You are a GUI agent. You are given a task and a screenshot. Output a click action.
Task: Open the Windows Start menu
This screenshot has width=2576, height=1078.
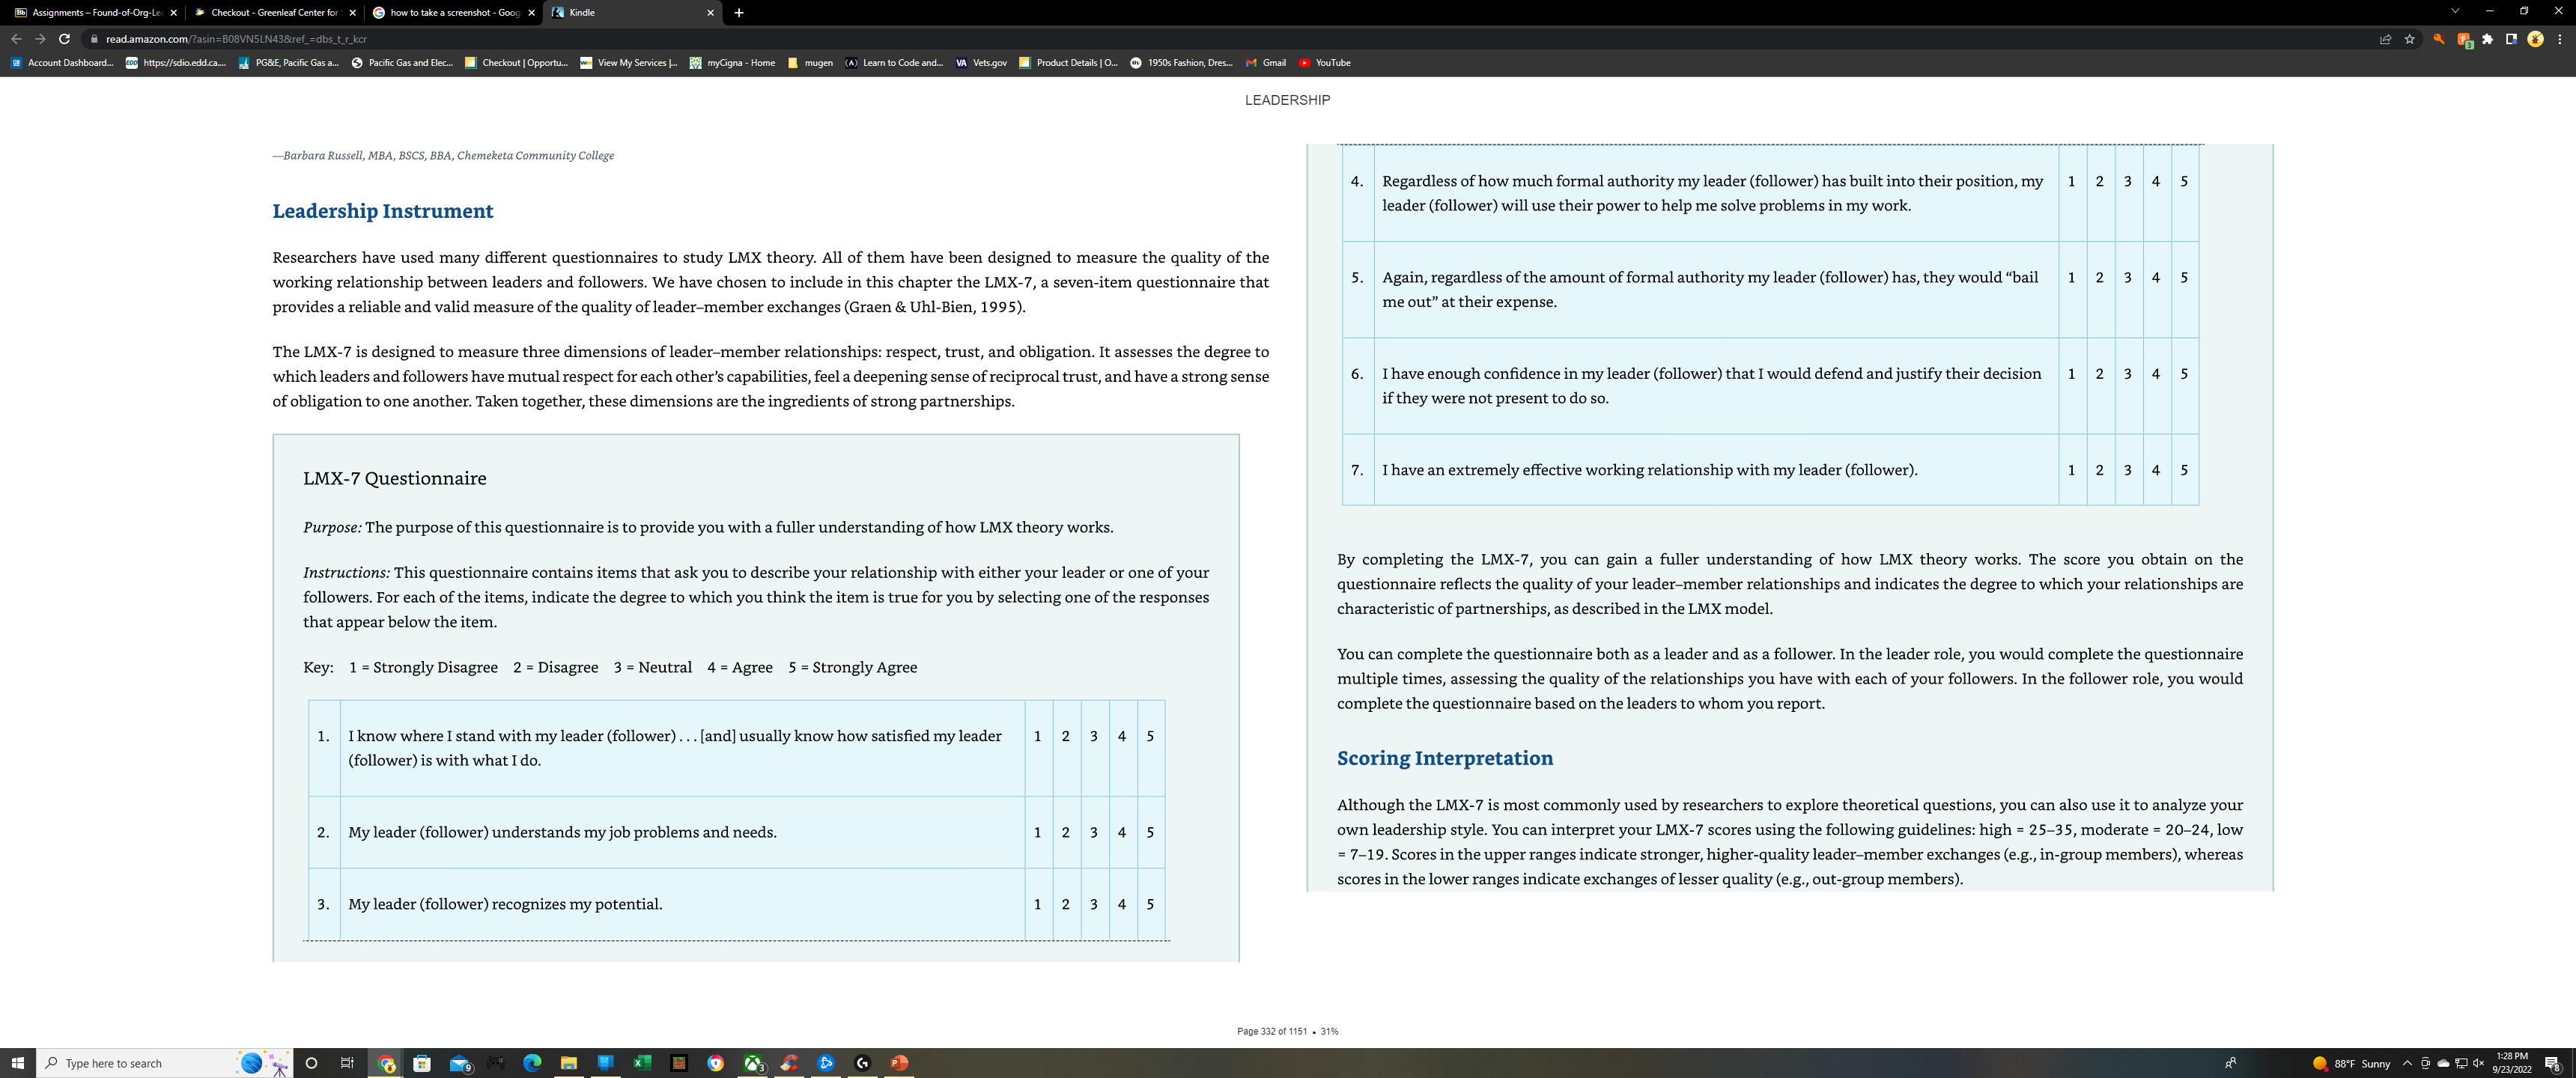(17, 1063)
